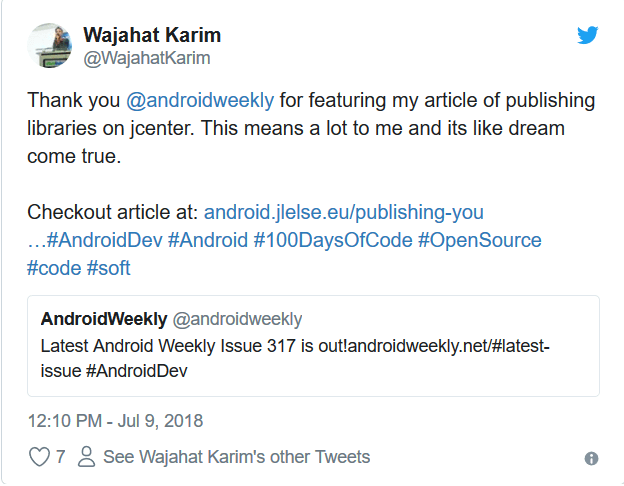Open the quoted AndroidWeekly tweet name
This screenshot has height=486, width=624.
[x=104, y=319]
